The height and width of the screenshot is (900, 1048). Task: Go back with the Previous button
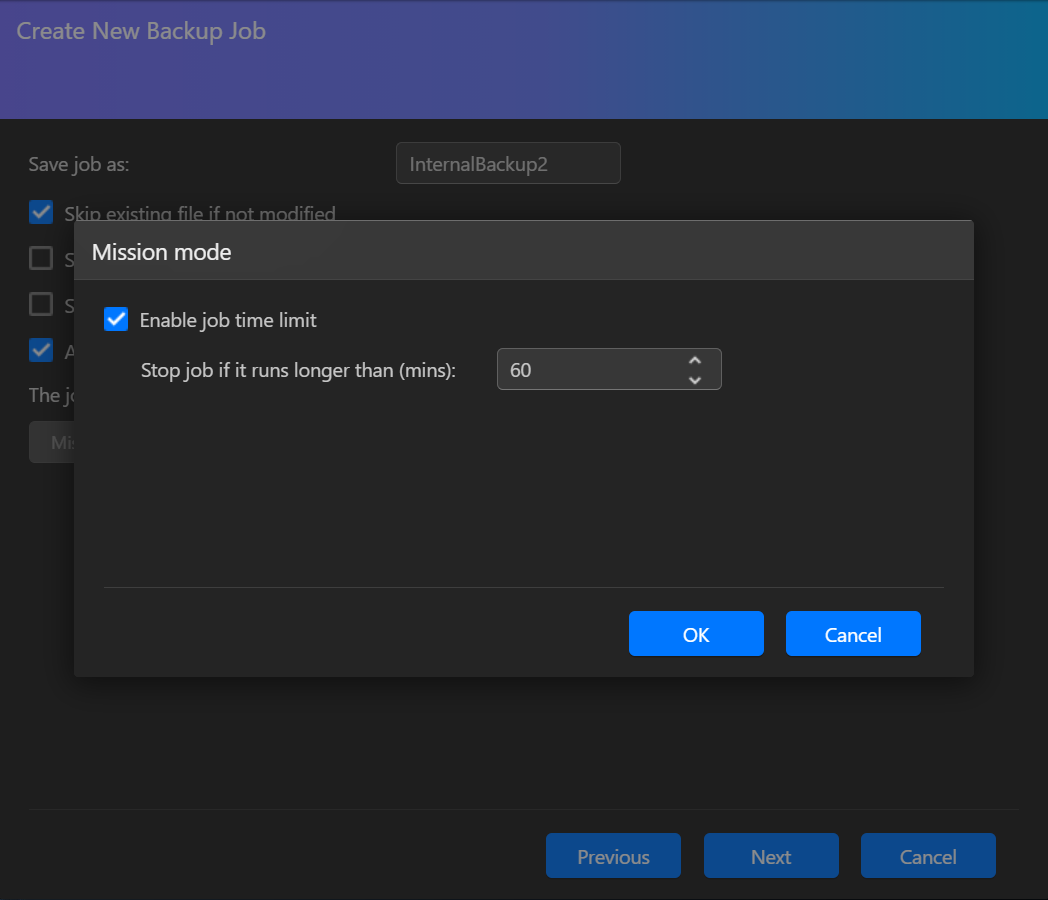pyautogui.click(x=613, y=856)
